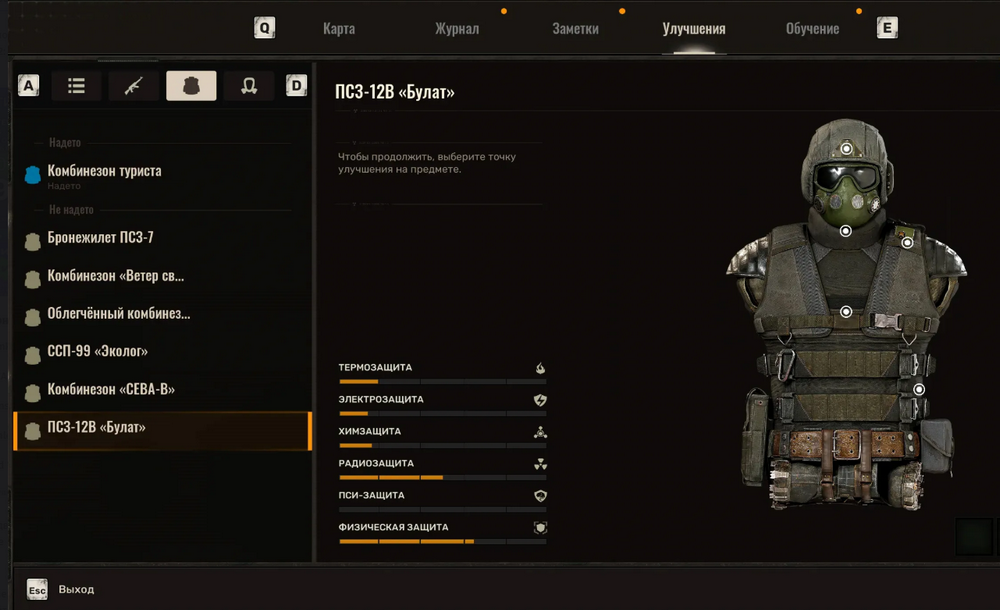The height and width of the screenshot is (610, 1000).
Task: Switch to the Карта tab
Action: tap(339, 29)
